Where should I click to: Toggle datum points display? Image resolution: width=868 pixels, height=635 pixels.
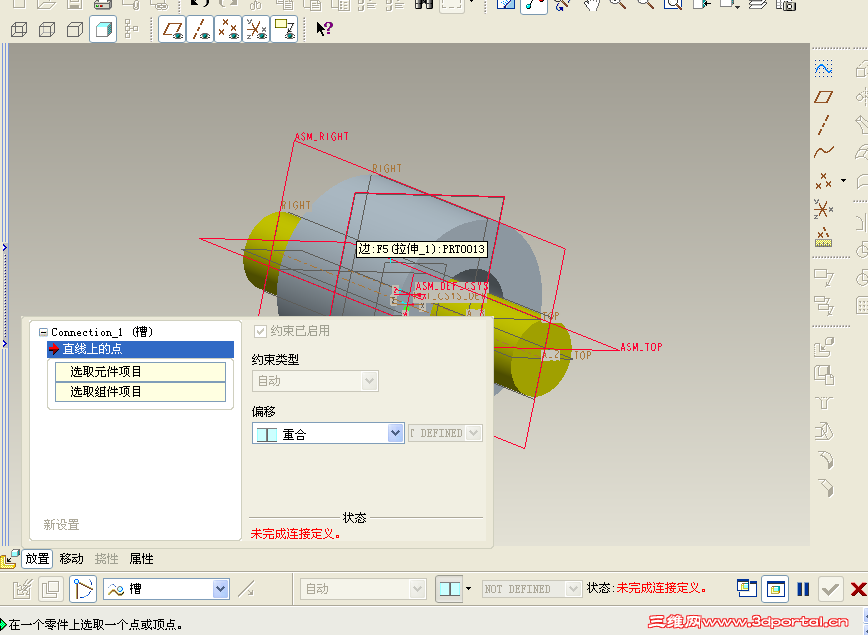point(228,29)
